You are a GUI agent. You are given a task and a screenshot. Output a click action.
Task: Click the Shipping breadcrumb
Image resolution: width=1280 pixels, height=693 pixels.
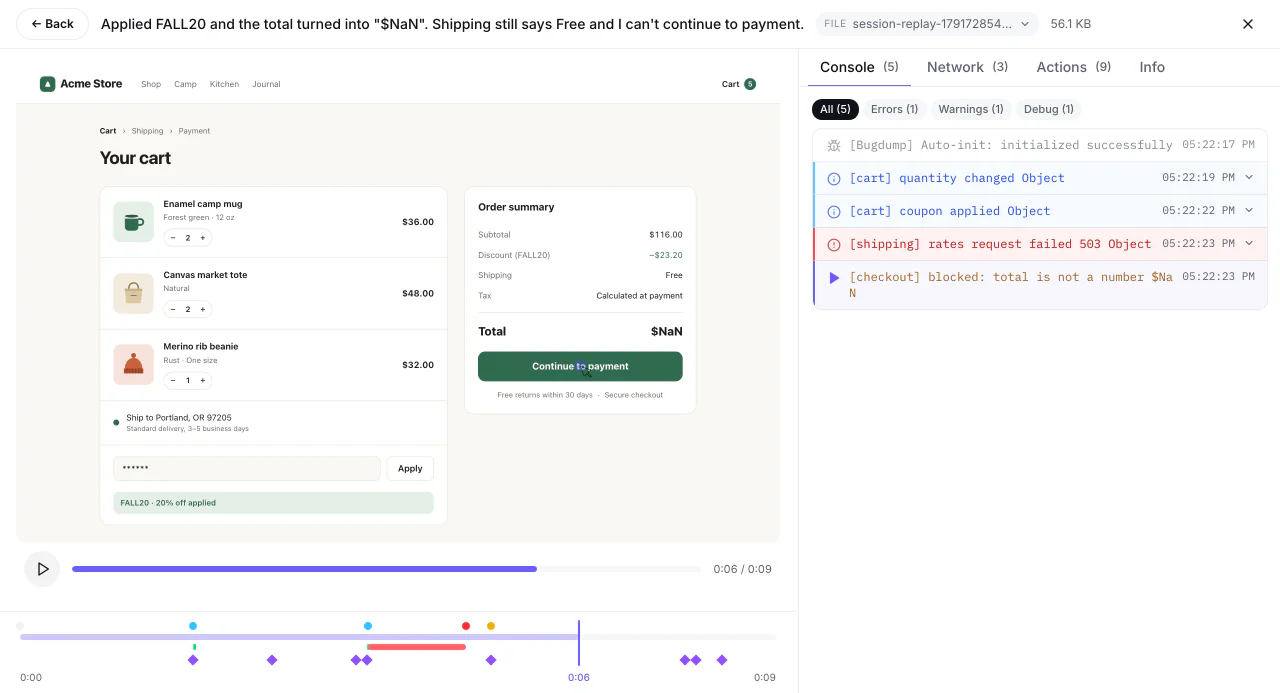147,131
